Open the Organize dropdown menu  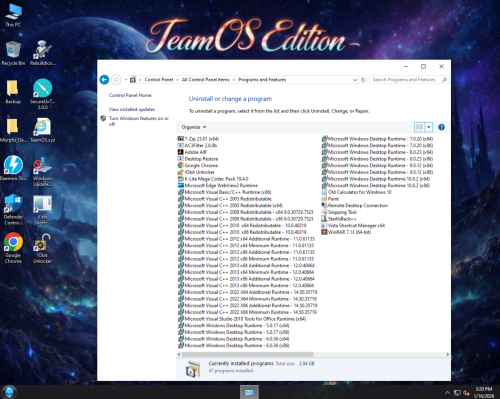pyautogui.click(x=194, y=127)
